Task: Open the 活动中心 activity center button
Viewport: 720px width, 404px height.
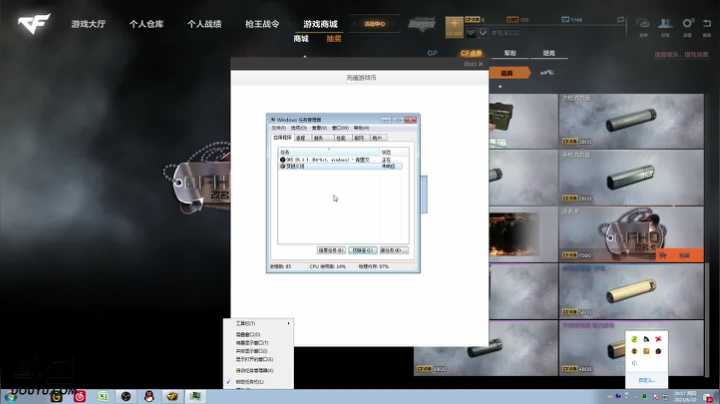Action: [x=375, y=24]
